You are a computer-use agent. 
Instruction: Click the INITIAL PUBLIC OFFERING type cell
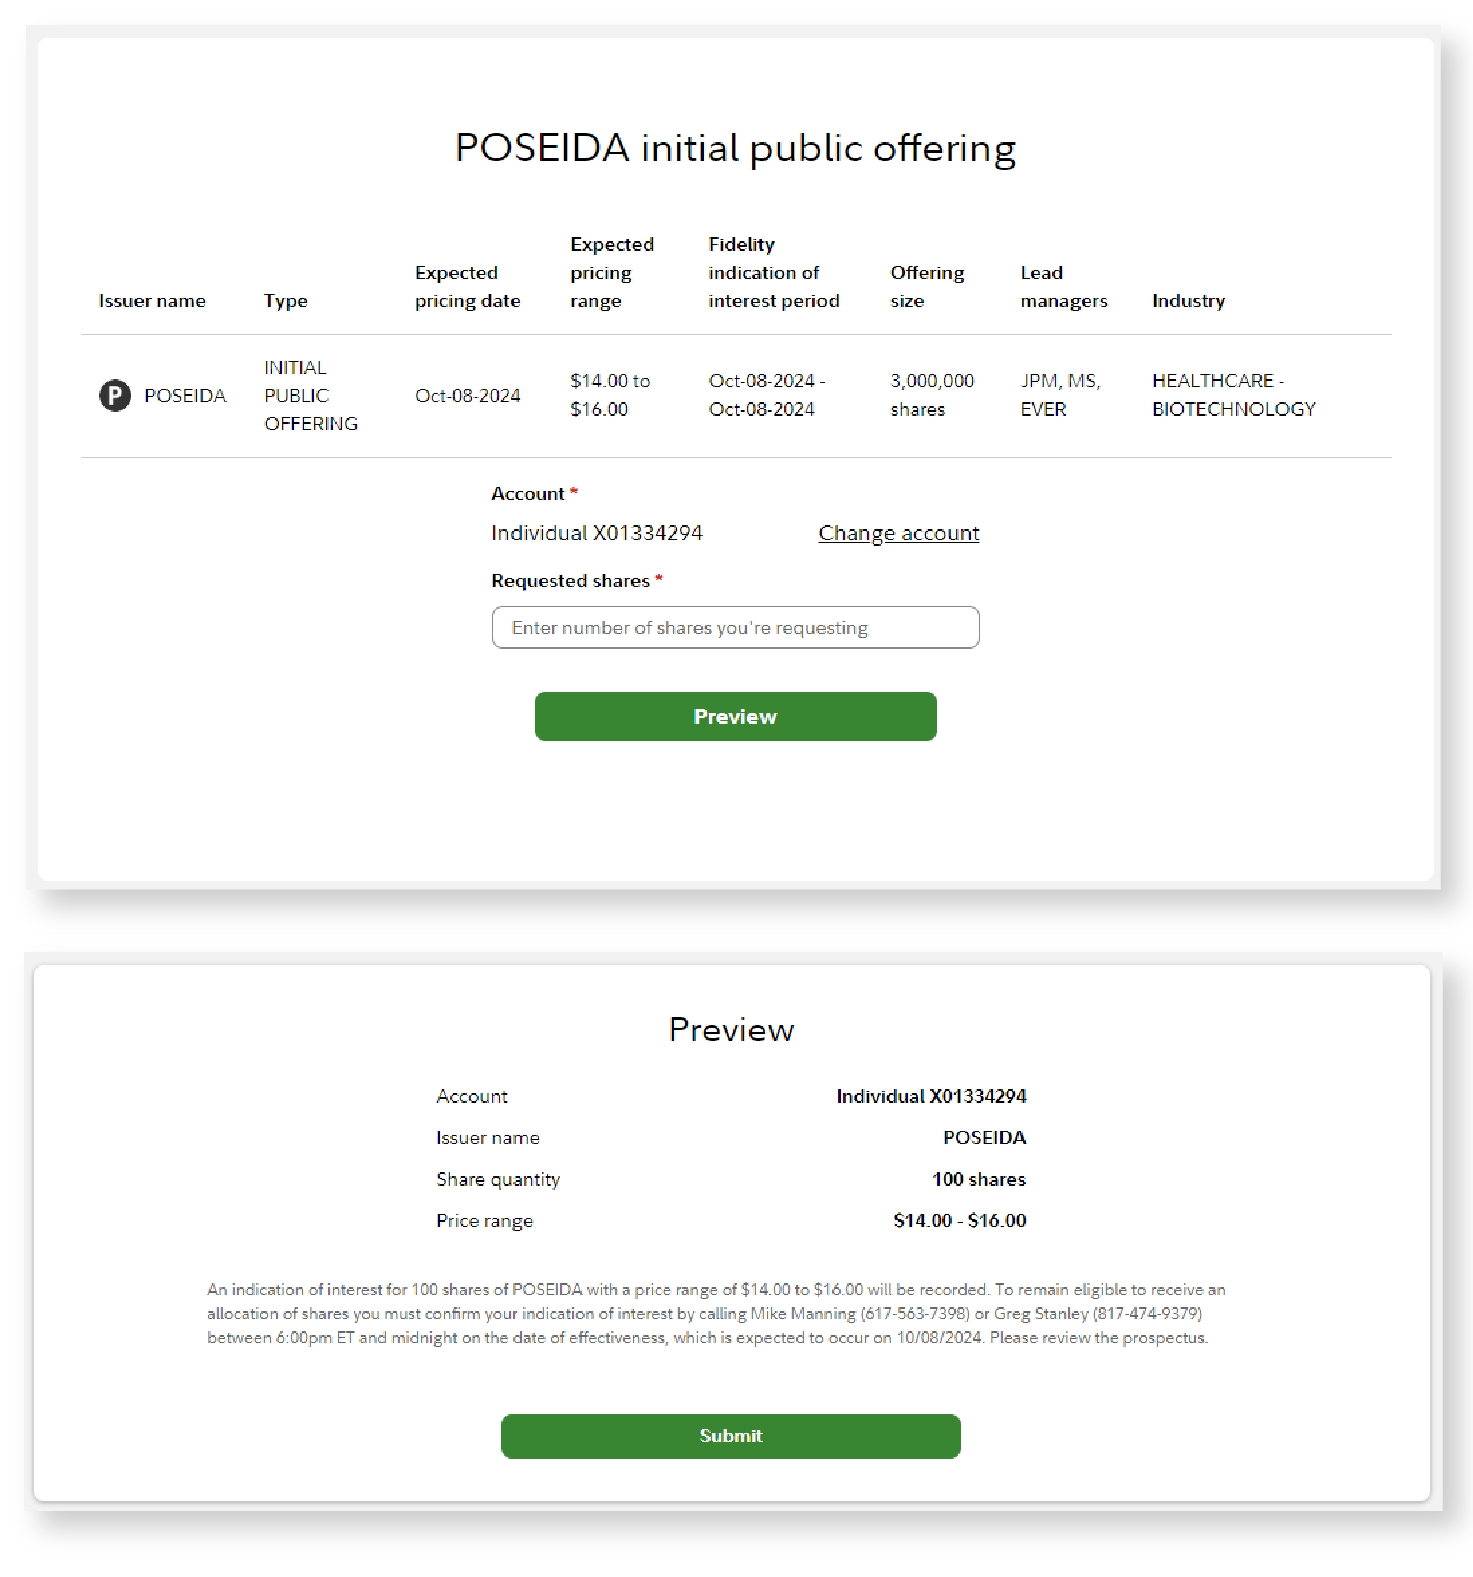click(x=310, y=396)
